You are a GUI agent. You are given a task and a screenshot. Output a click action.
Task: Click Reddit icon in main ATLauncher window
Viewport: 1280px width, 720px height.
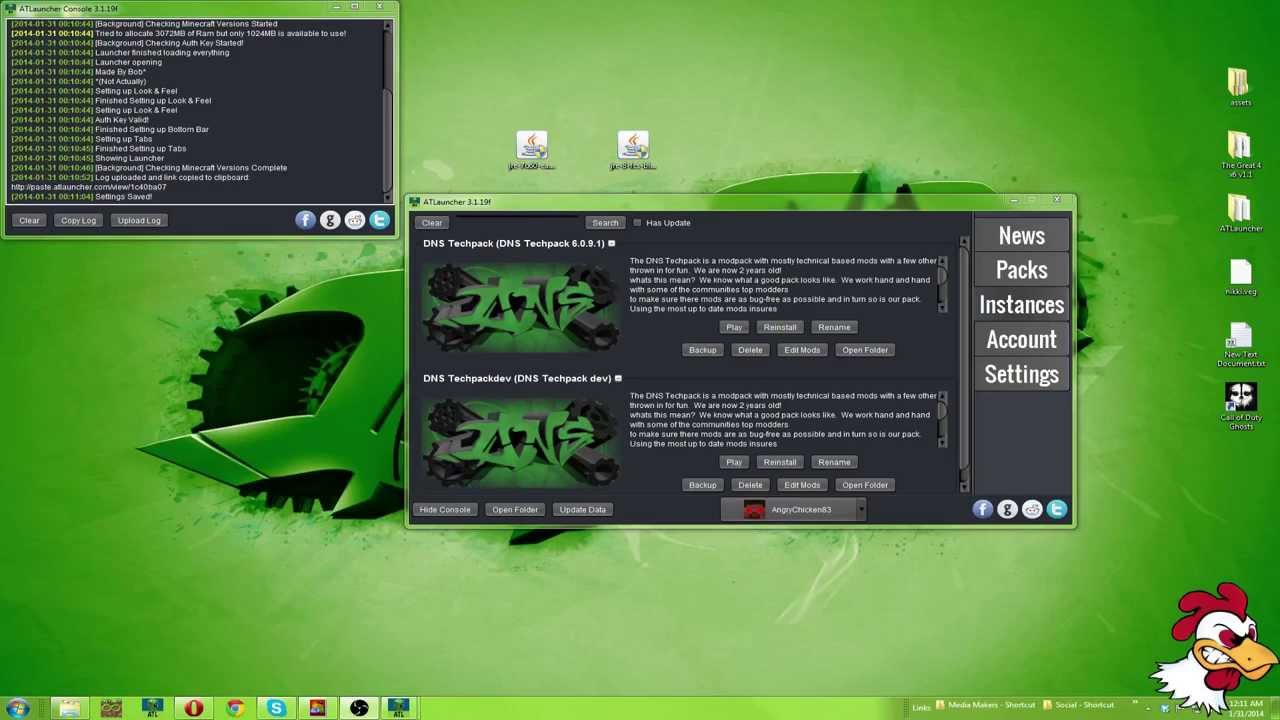pyautogui.click(x=1032, y=510)
